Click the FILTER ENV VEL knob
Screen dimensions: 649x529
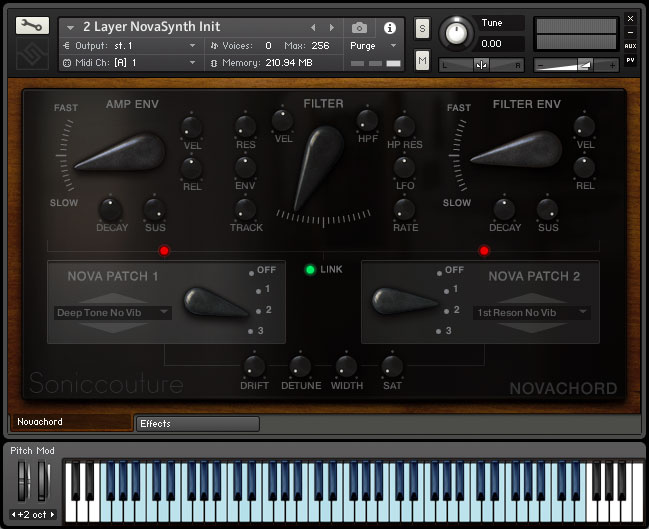[x=584, y=126]
